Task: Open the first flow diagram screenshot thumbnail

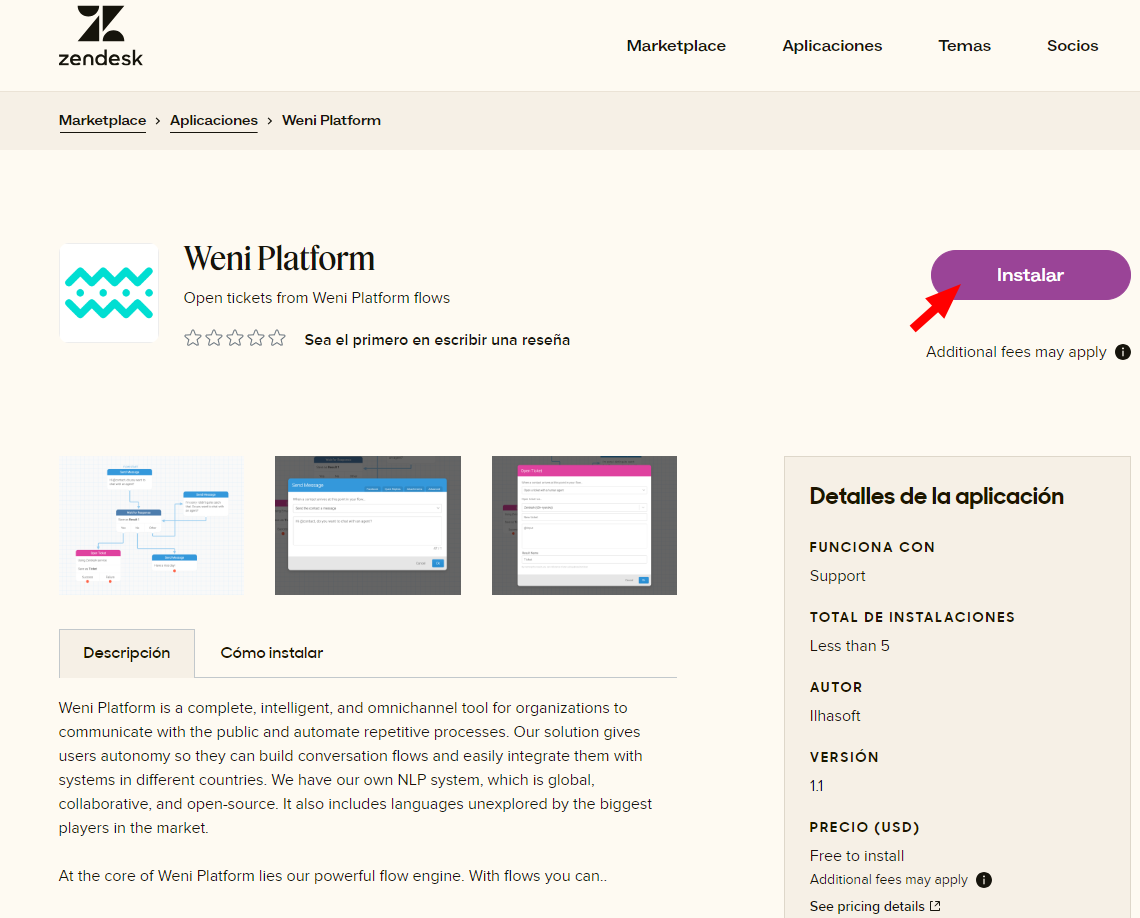Action: [x=151, y=525]
